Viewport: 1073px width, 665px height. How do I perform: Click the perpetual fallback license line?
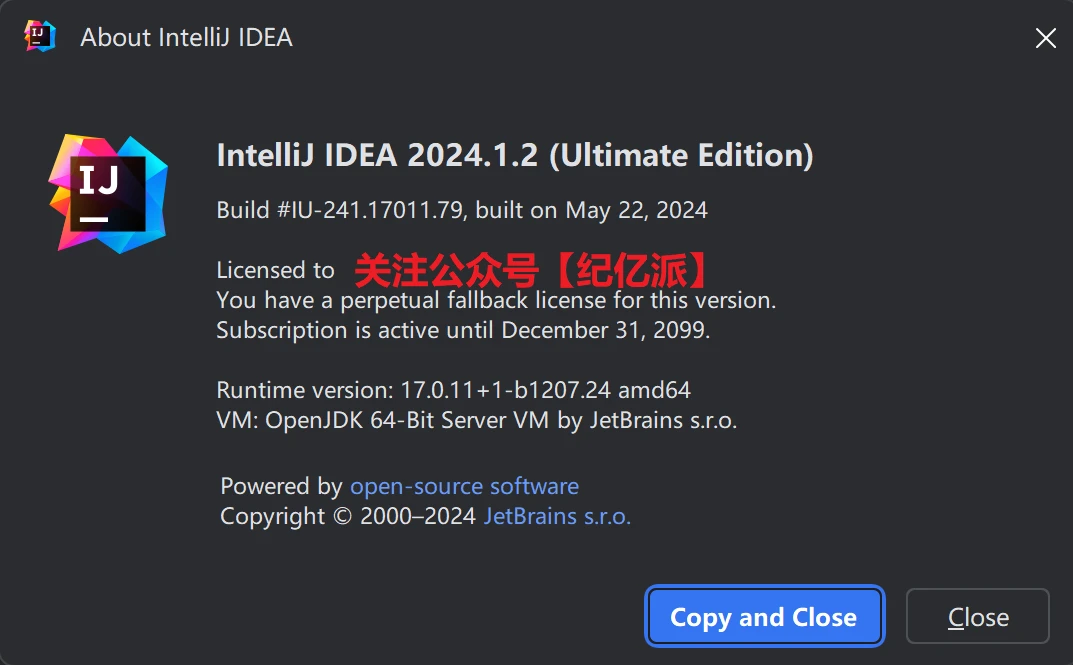(x=496, y=300)
